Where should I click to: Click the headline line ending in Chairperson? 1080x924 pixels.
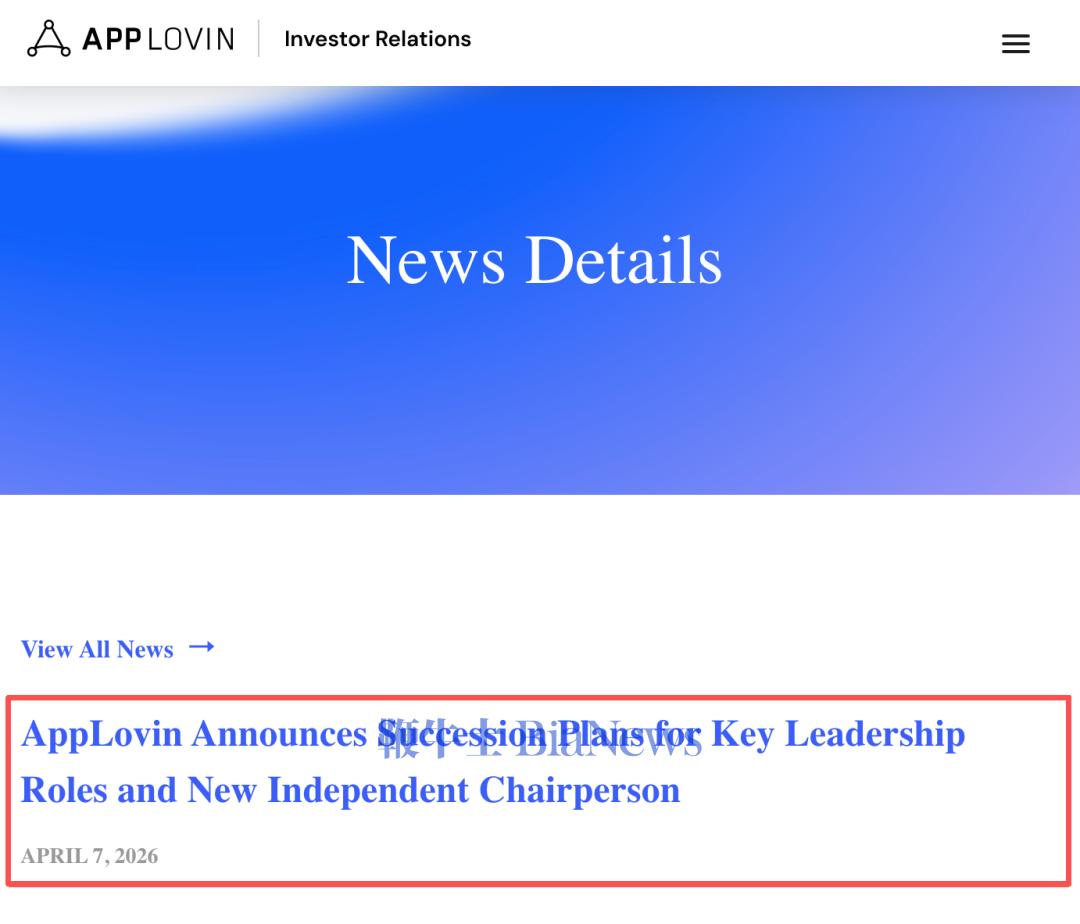point(350,790)
